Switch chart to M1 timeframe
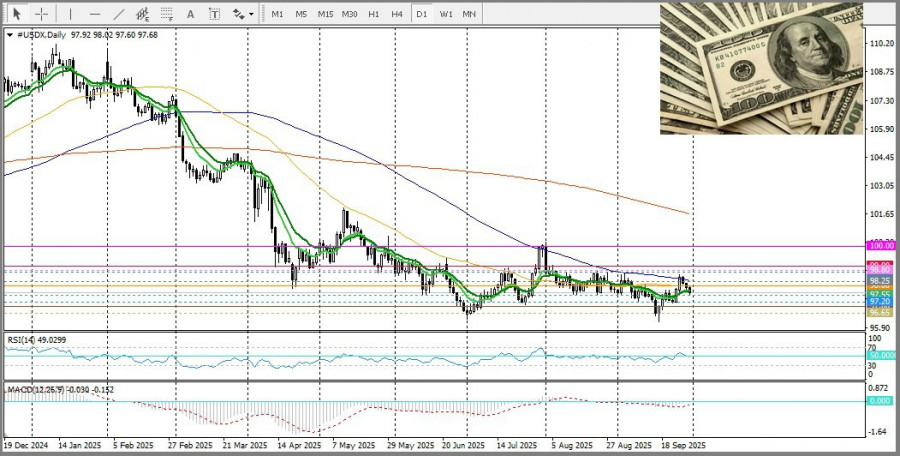Viewport: 900px width, 456px height. coord(277,14)
